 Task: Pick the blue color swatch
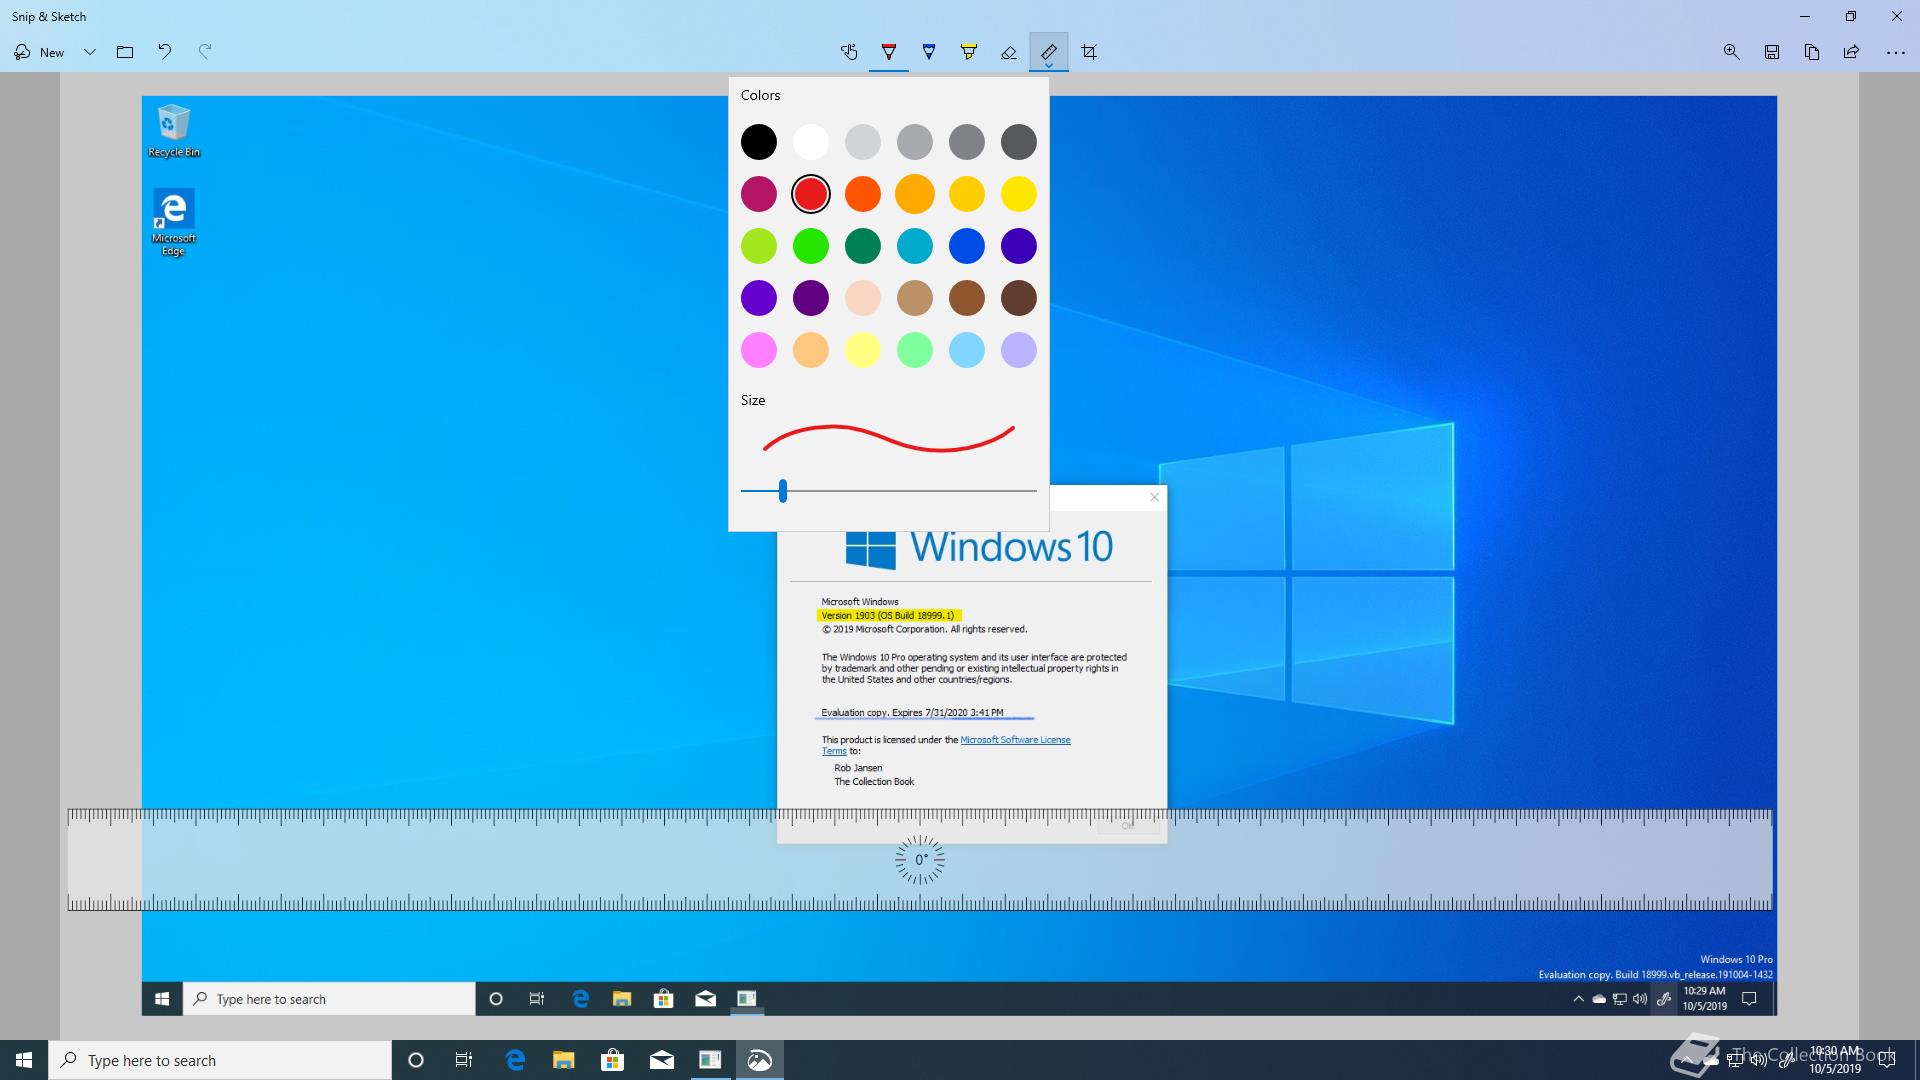pyautogui.click(x=967, y=246)
